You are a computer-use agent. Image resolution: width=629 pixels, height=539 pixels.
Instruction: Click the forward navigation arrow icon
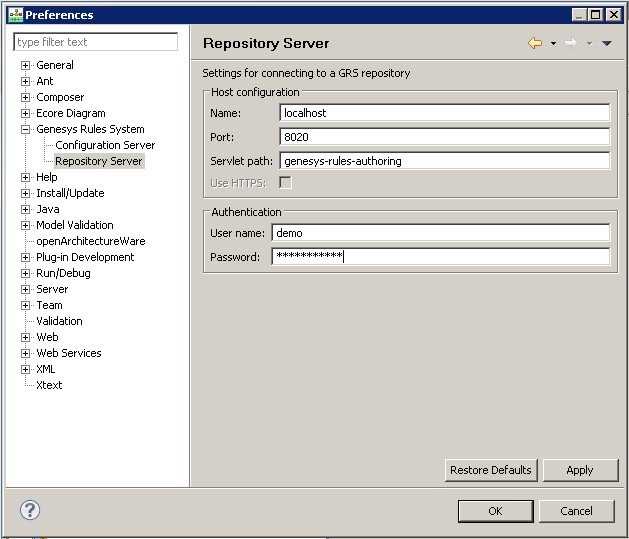tap(571, 44)
